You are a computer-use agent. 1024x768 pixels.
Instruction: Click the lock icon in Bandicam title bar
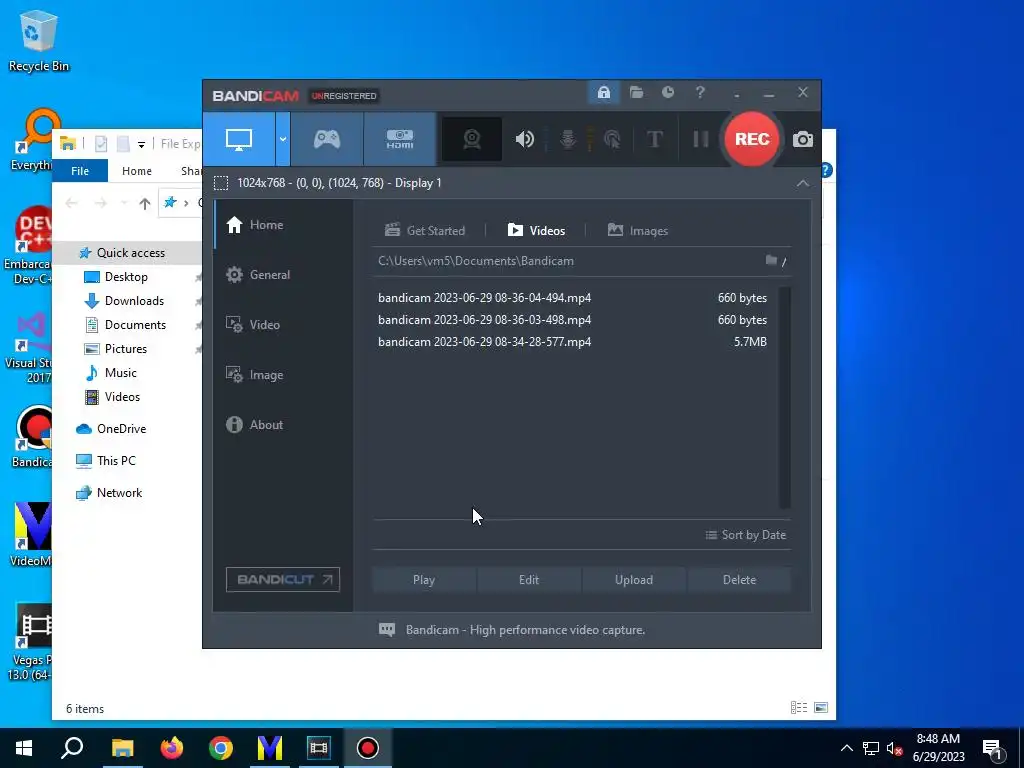pos(603,93)
